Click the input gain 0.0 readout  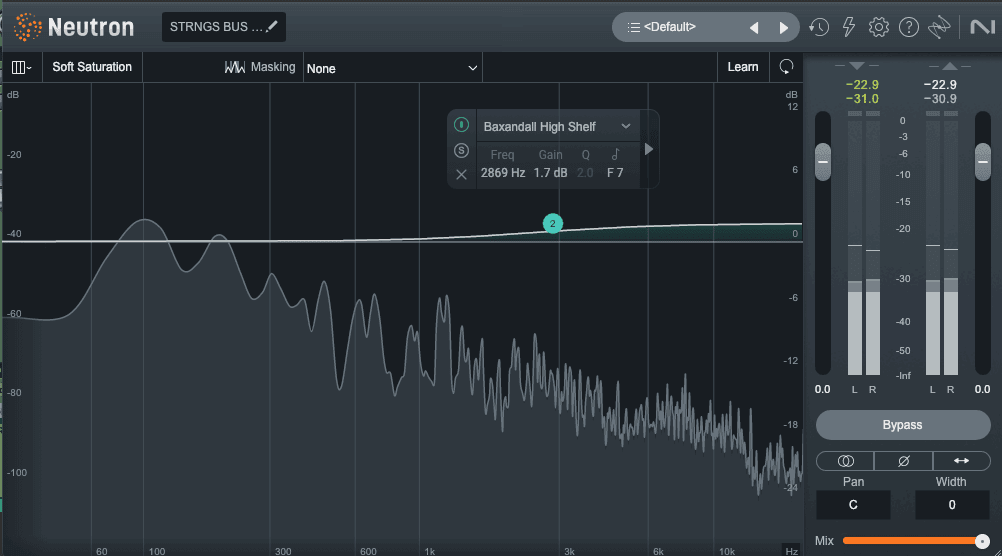[x=822, y=389]
